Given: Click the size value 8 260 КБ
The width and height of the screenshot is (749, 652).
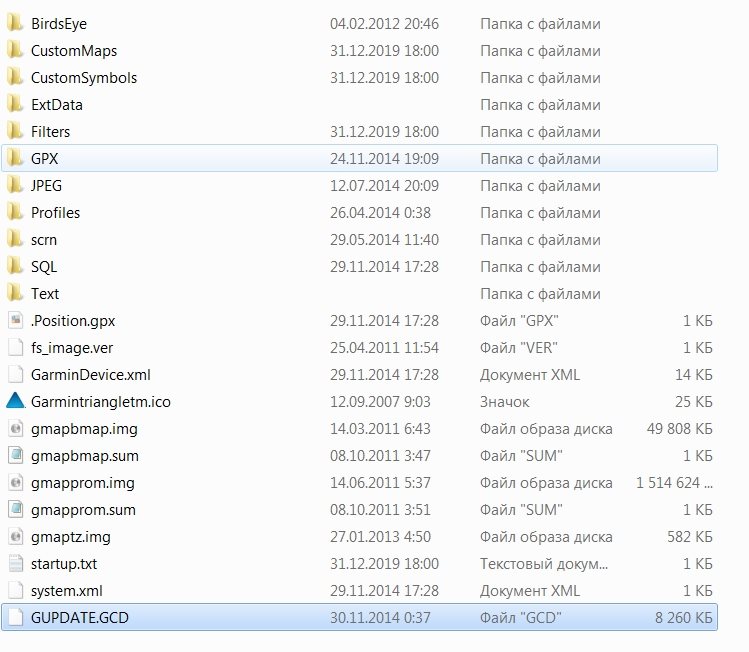Looking at the screenshot, I should point(684,618).
